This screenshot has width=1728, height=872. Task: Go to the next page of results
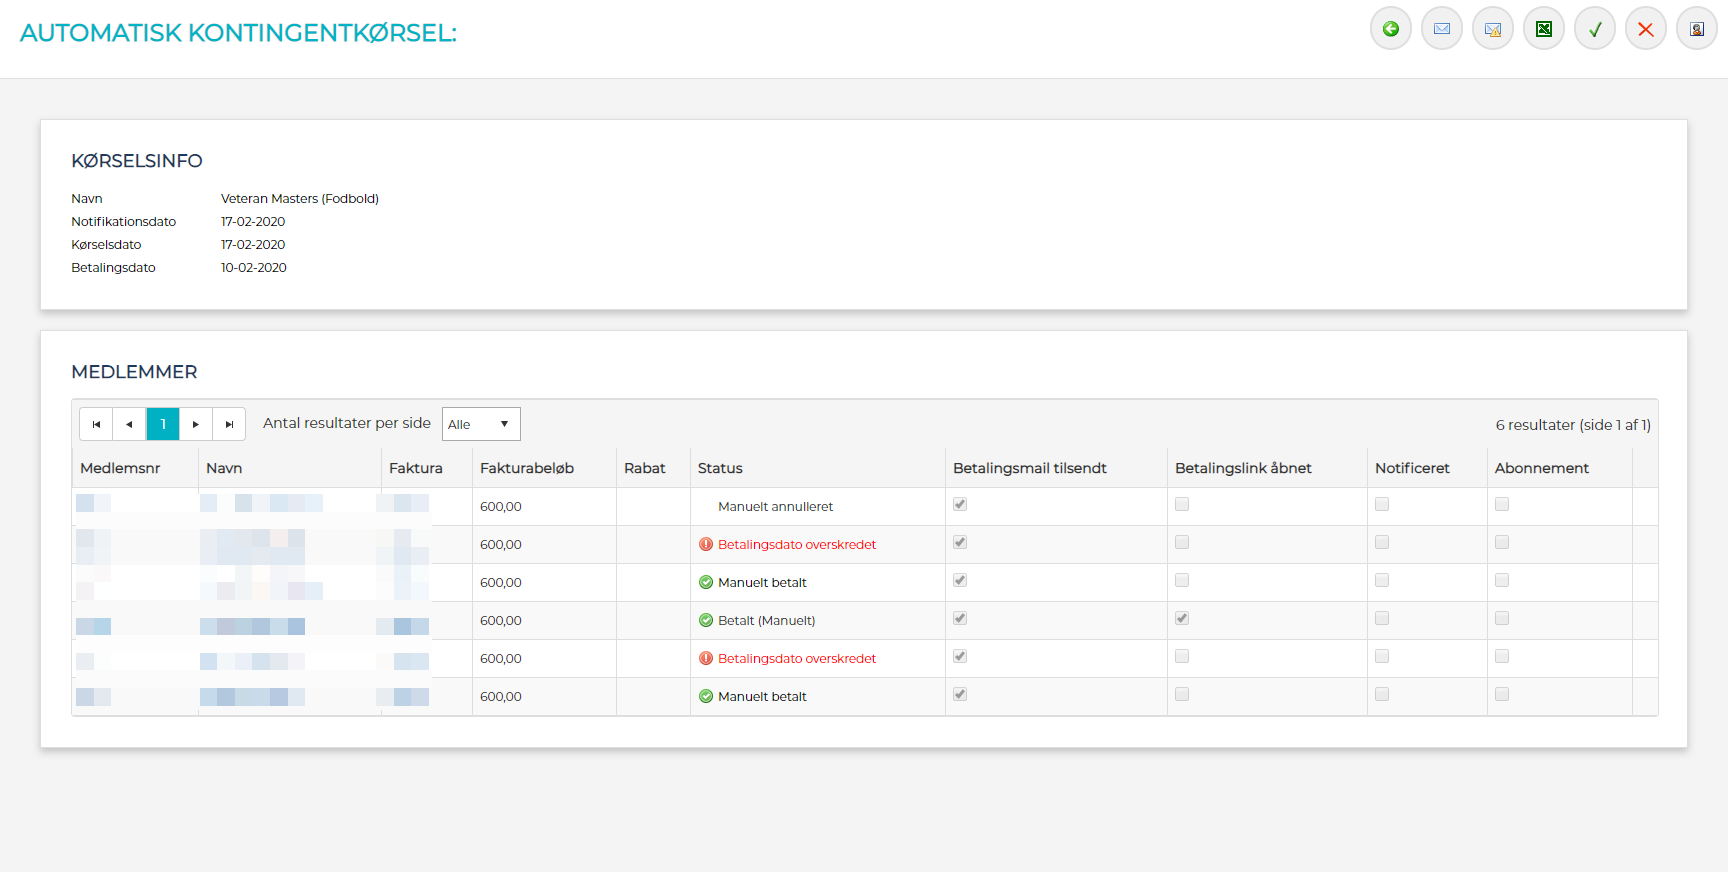(x=196, y=424)
